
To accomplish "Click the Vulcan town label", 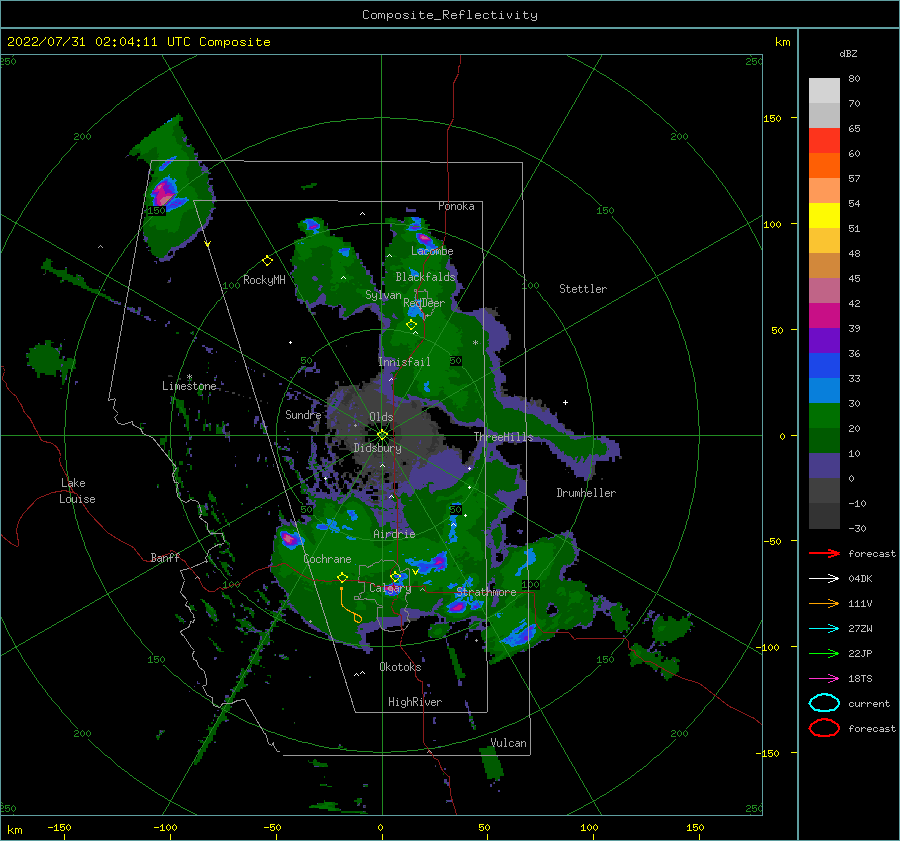I will point(508,743).
